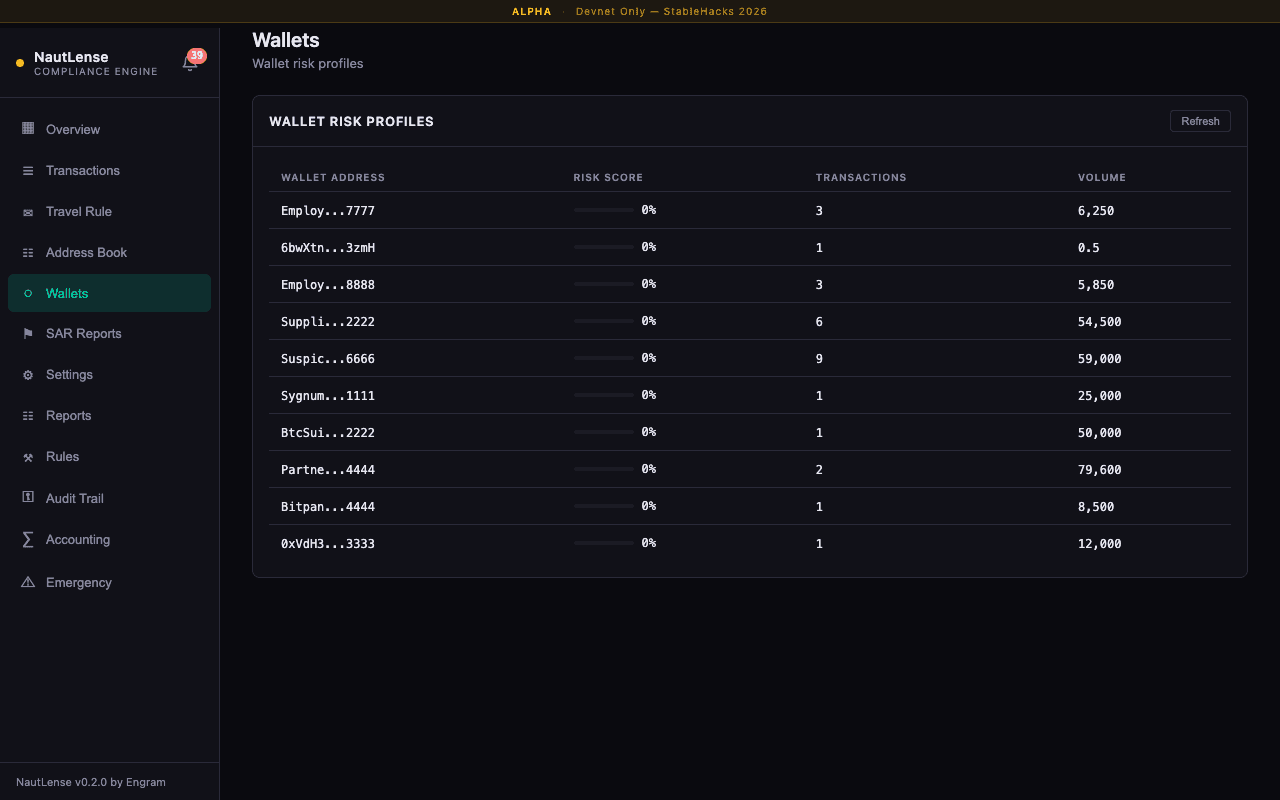
Task: Click the Settings gear icon
Action: (x=27, y=374)
